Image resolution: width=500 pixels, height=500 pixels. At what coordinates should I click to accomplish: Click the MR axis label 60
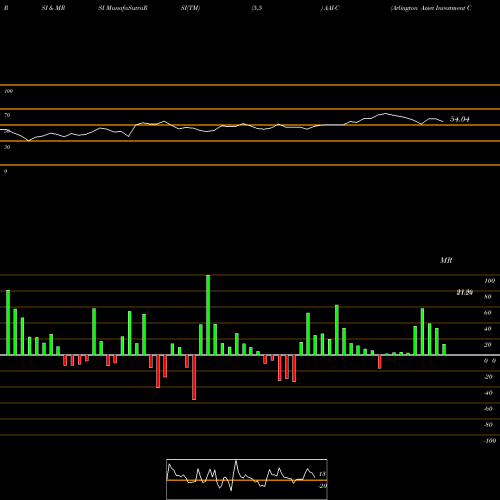pyautogui.click(x=488, y=313)
